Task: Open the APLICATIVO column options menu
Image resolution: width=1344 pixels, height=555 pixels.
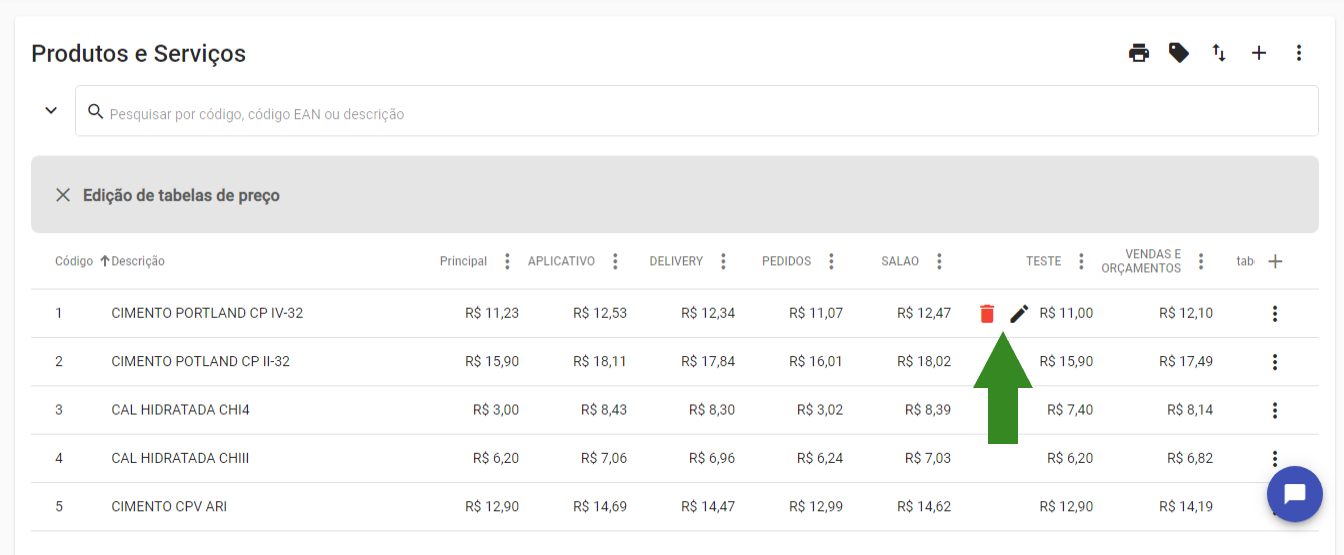Action: pyautogui.click(x=615, y=262)
